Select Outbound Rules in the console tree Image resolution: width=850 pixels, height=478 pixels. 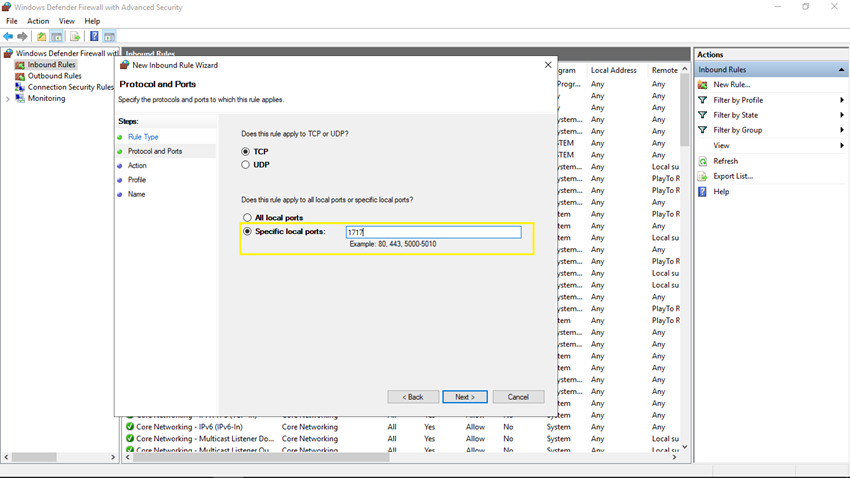point(55,76)
